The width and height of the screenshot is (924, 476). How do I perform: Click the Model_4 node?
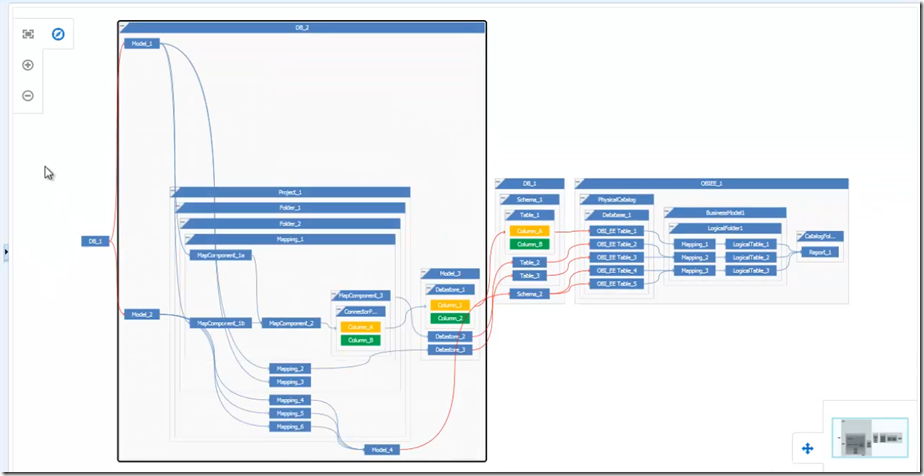(382, 450)
